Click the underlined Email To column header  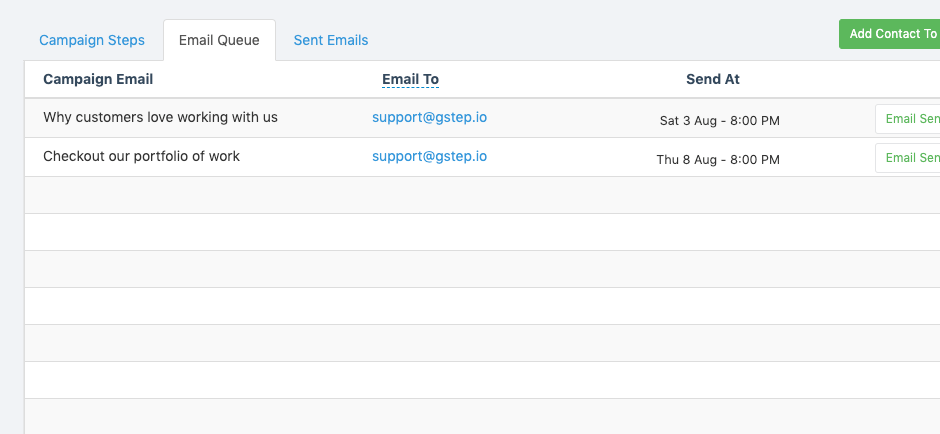coord(410,79)
